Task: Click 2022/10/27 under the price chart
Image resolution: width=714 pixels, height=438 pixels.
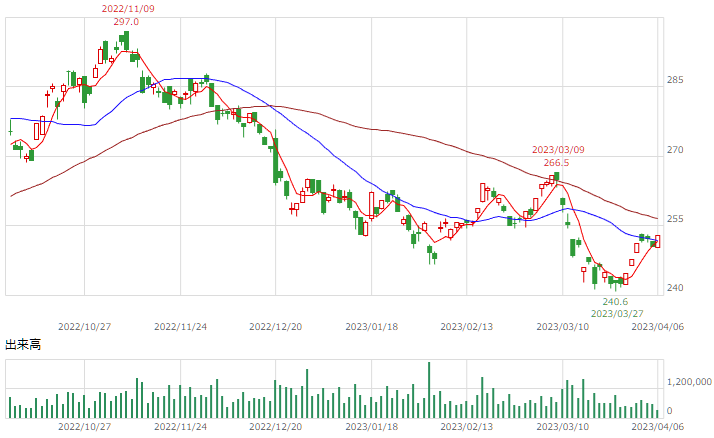Action: 85,327
